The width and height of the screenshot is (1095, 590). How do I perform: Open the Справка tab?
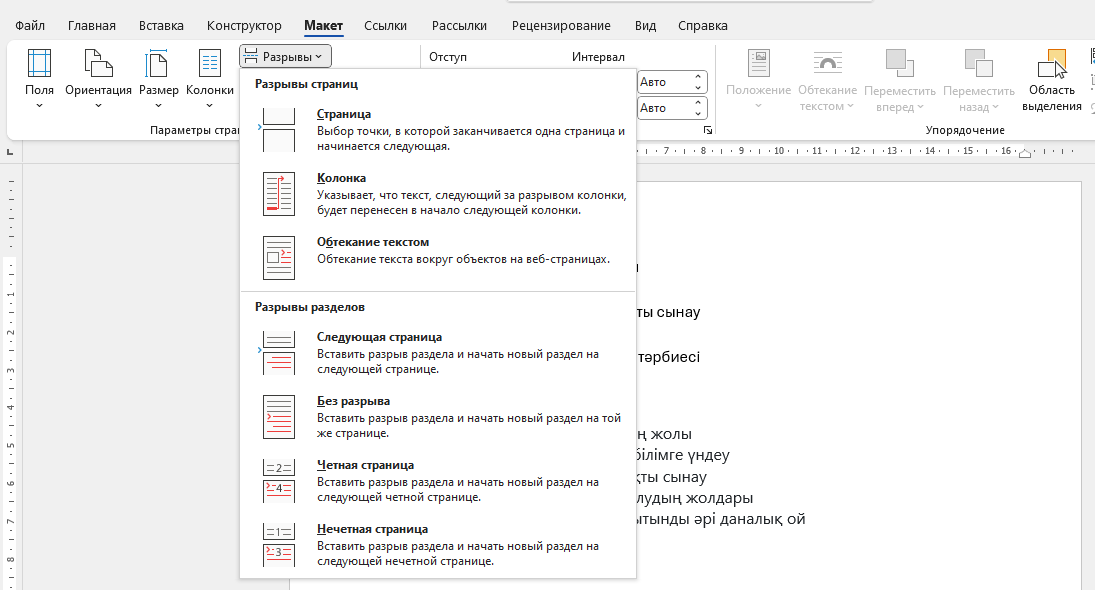point(703,26)
